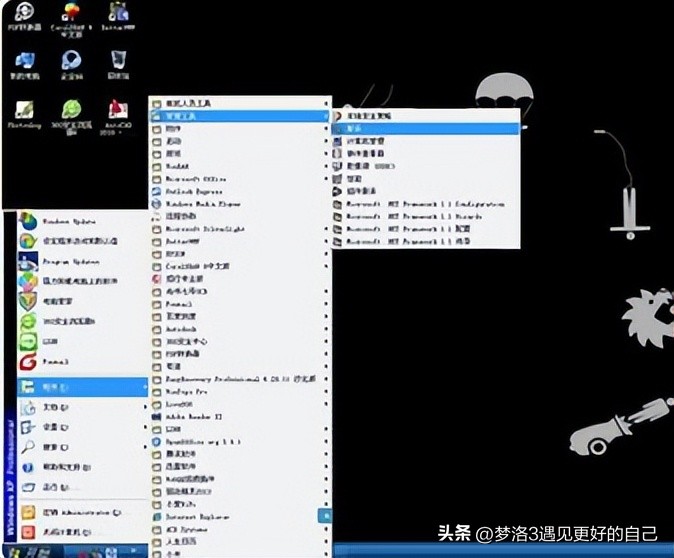Expand the ACD Systems programs folder
The height and width of the screenshot is (558, 674).
click(x=241, y=529)
